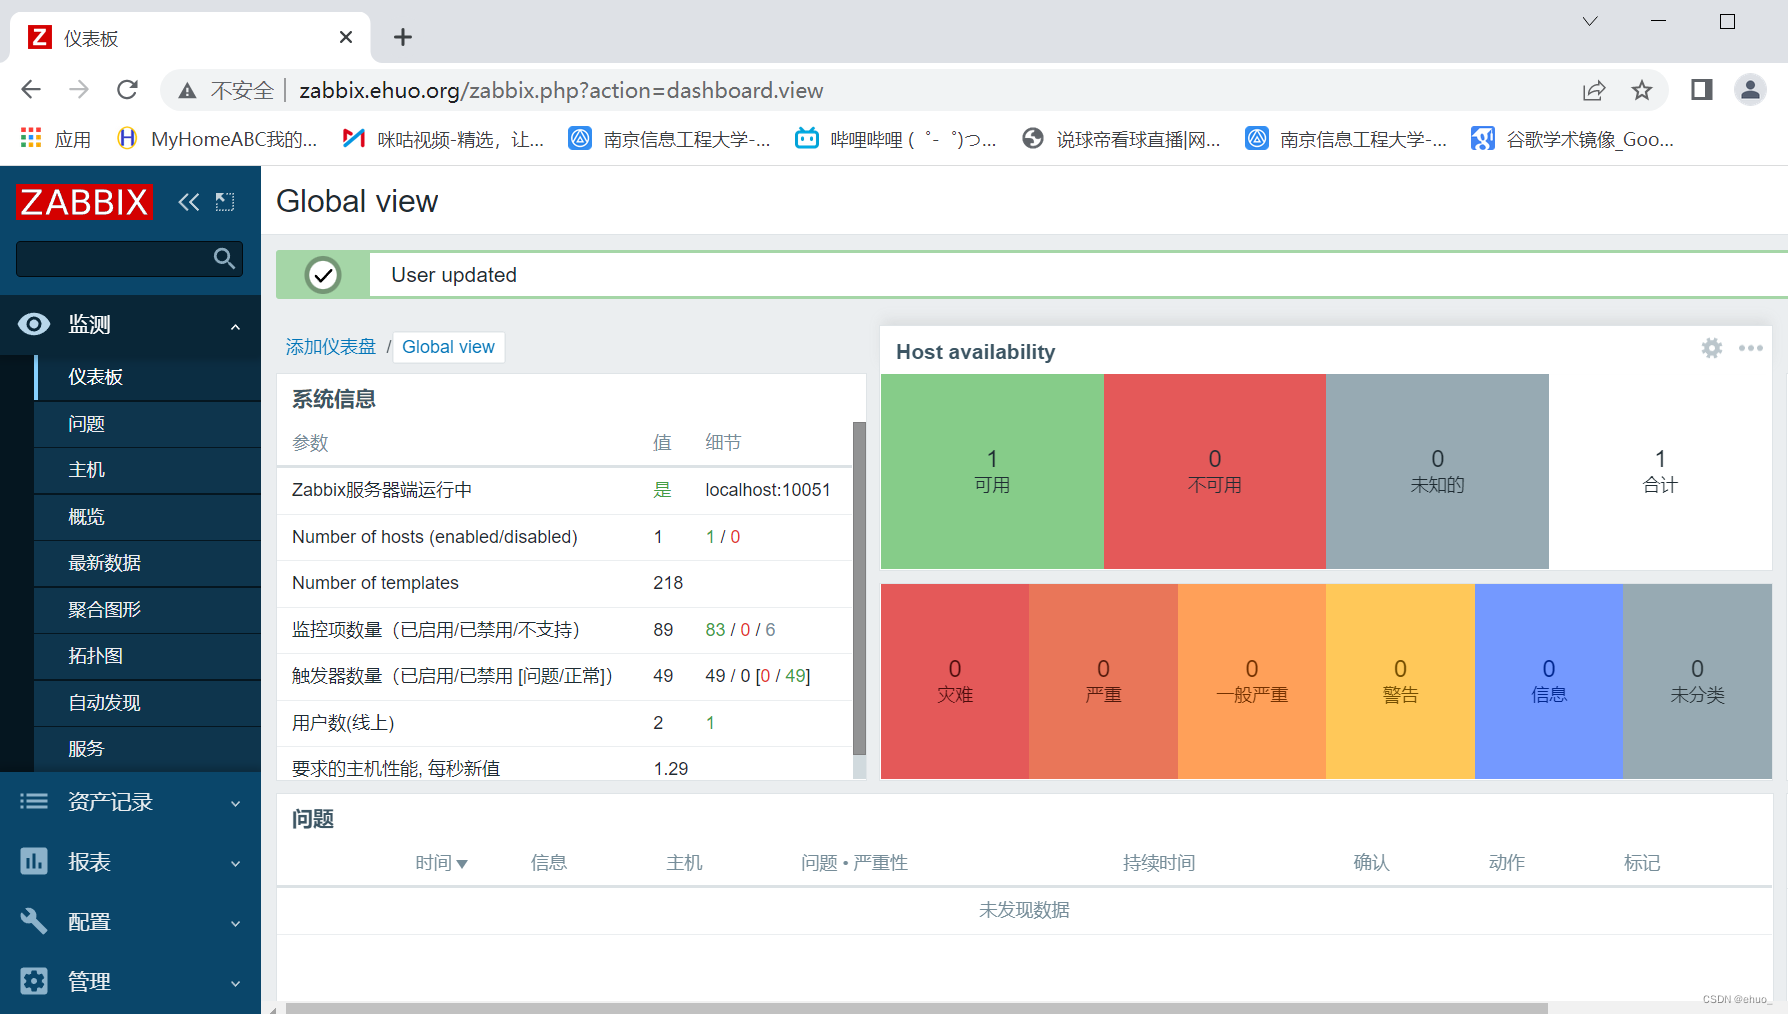Open the 应用 apps bookmark
Screen dimensions: 1788x1014
(56, 139)
